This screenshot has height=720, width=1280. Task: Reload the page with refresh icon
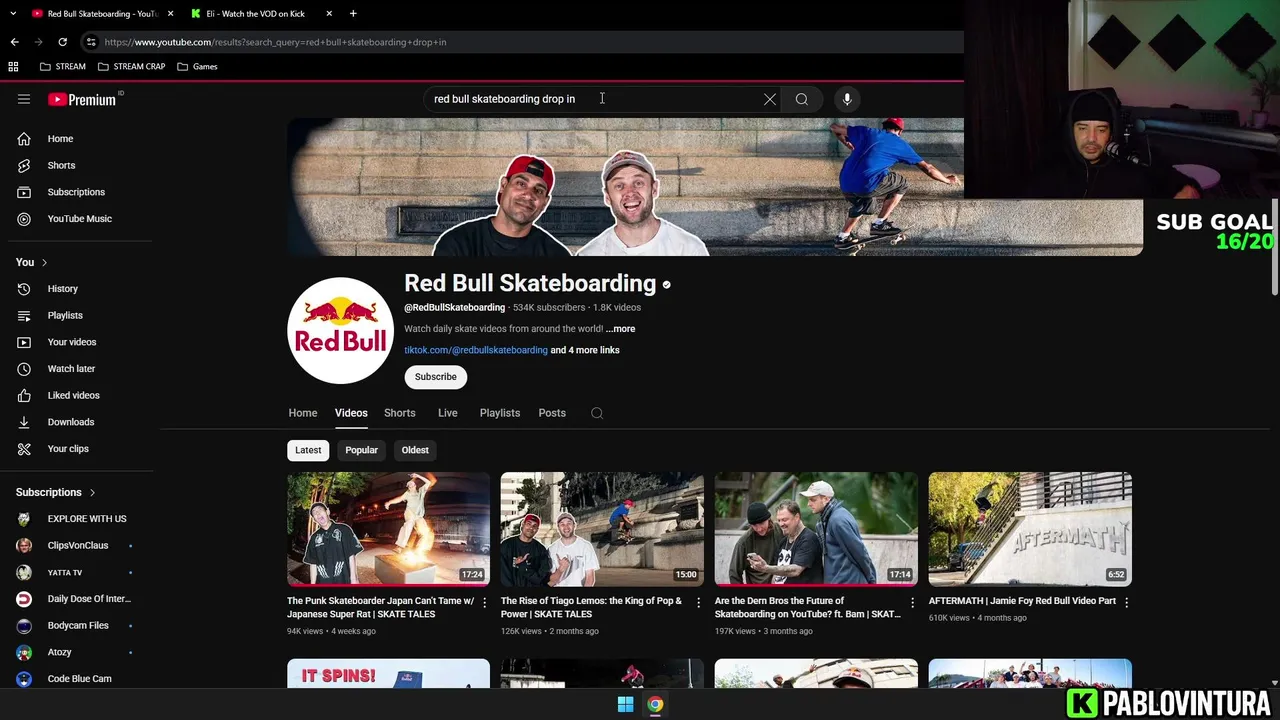point(62,42)
